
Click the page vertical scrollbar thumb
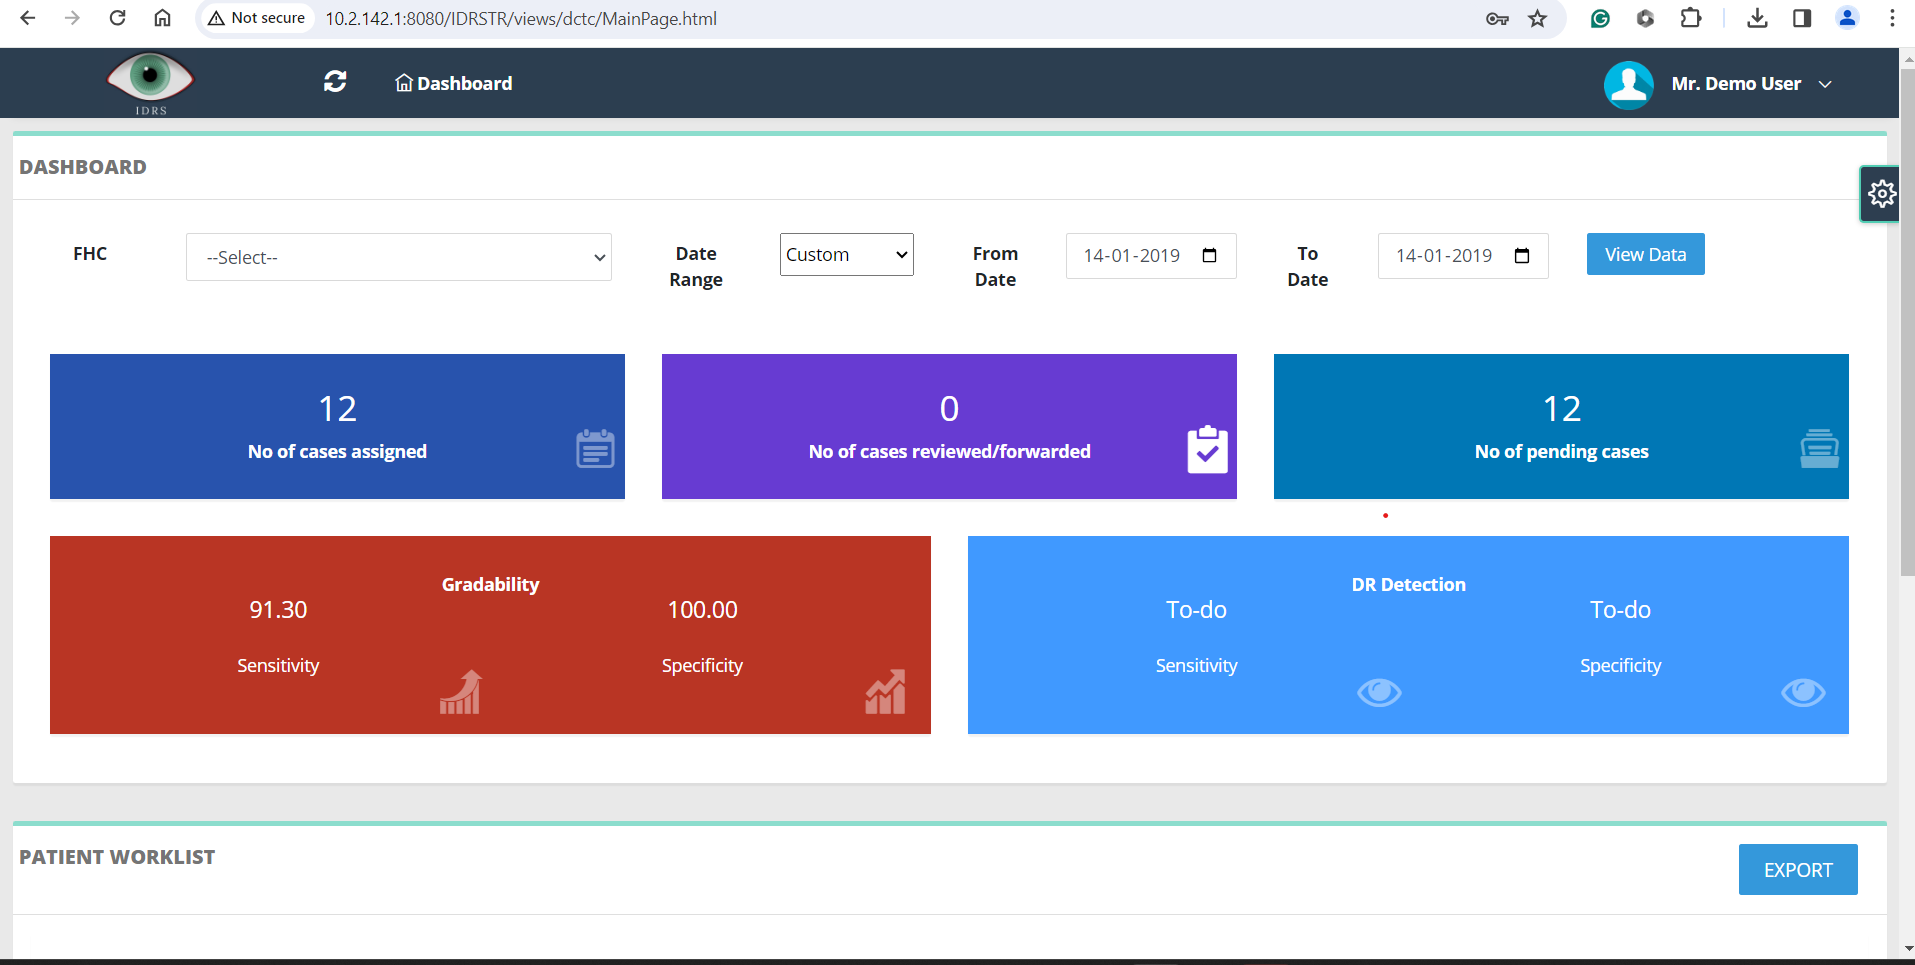click(1907, 323)
